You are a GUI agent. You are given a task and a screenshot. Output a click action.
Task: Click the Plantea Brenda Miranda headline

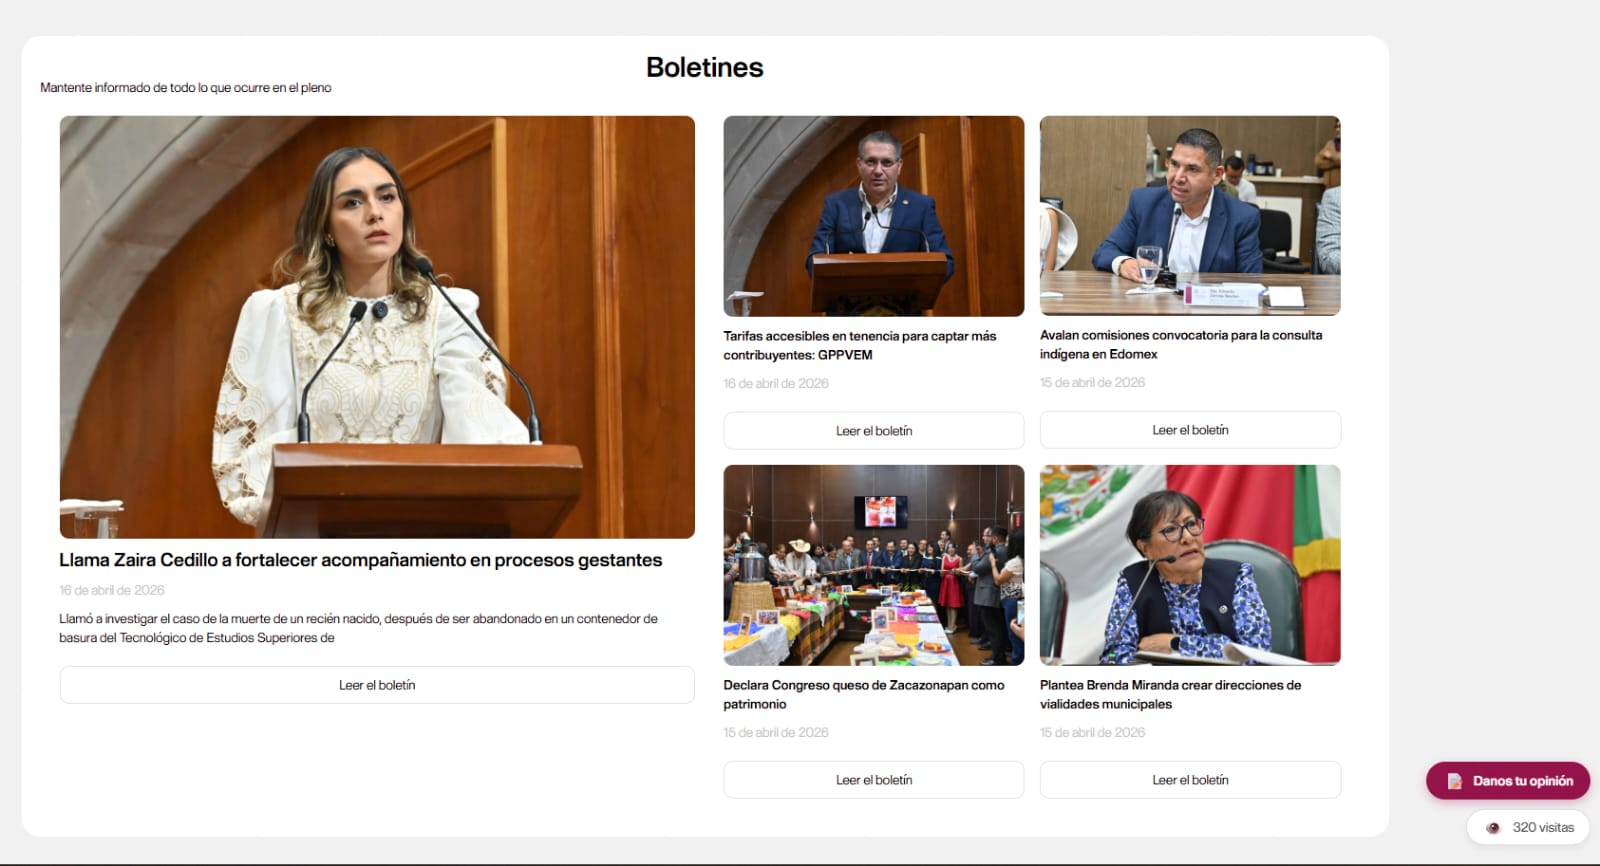click(1170, 694)
